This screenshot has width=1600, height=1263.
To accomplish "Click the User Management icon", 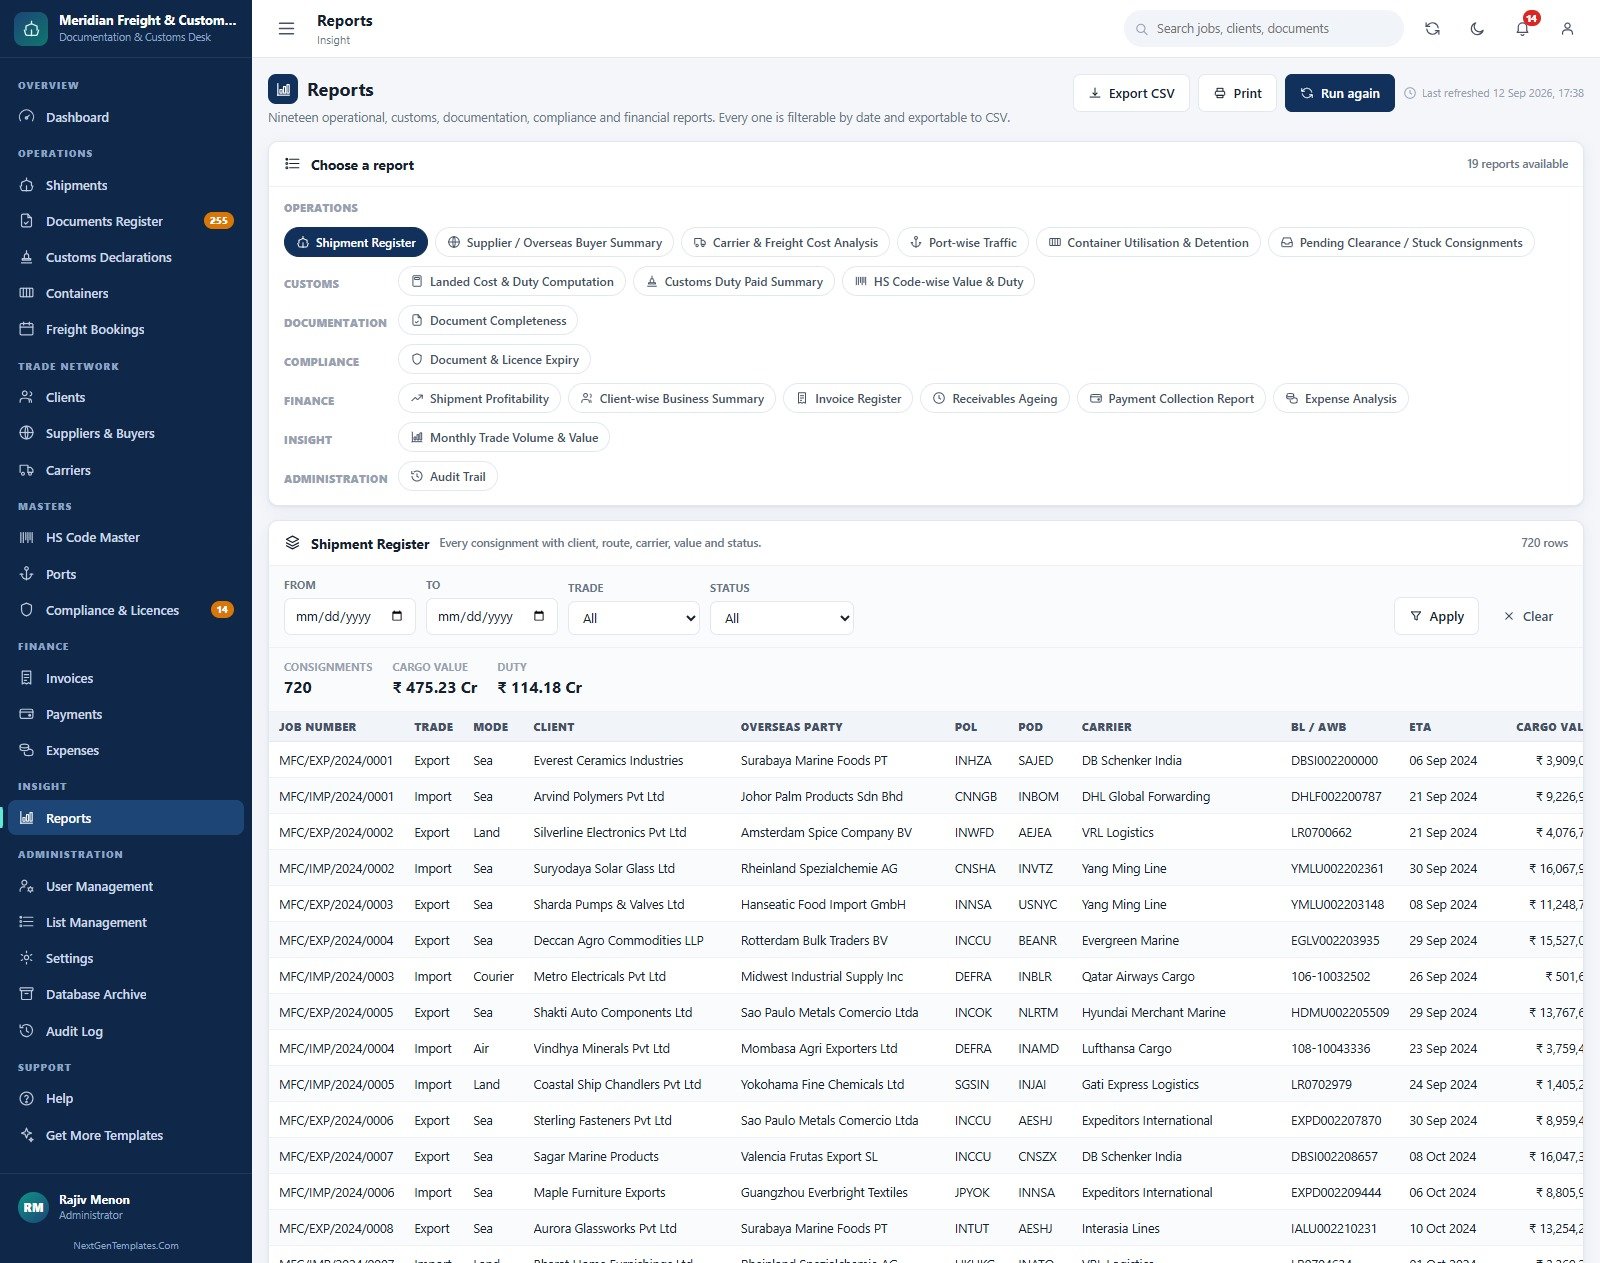I will click(27, 886).
